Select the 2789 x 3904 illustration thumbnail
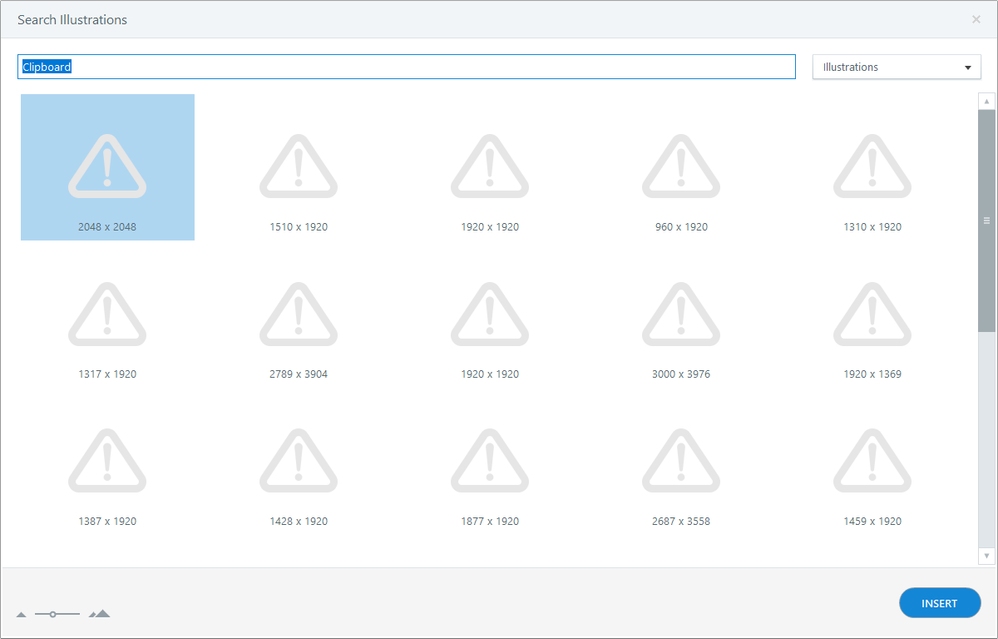The height and width of the screenshot is (639, 998). (x=299, y=314)
